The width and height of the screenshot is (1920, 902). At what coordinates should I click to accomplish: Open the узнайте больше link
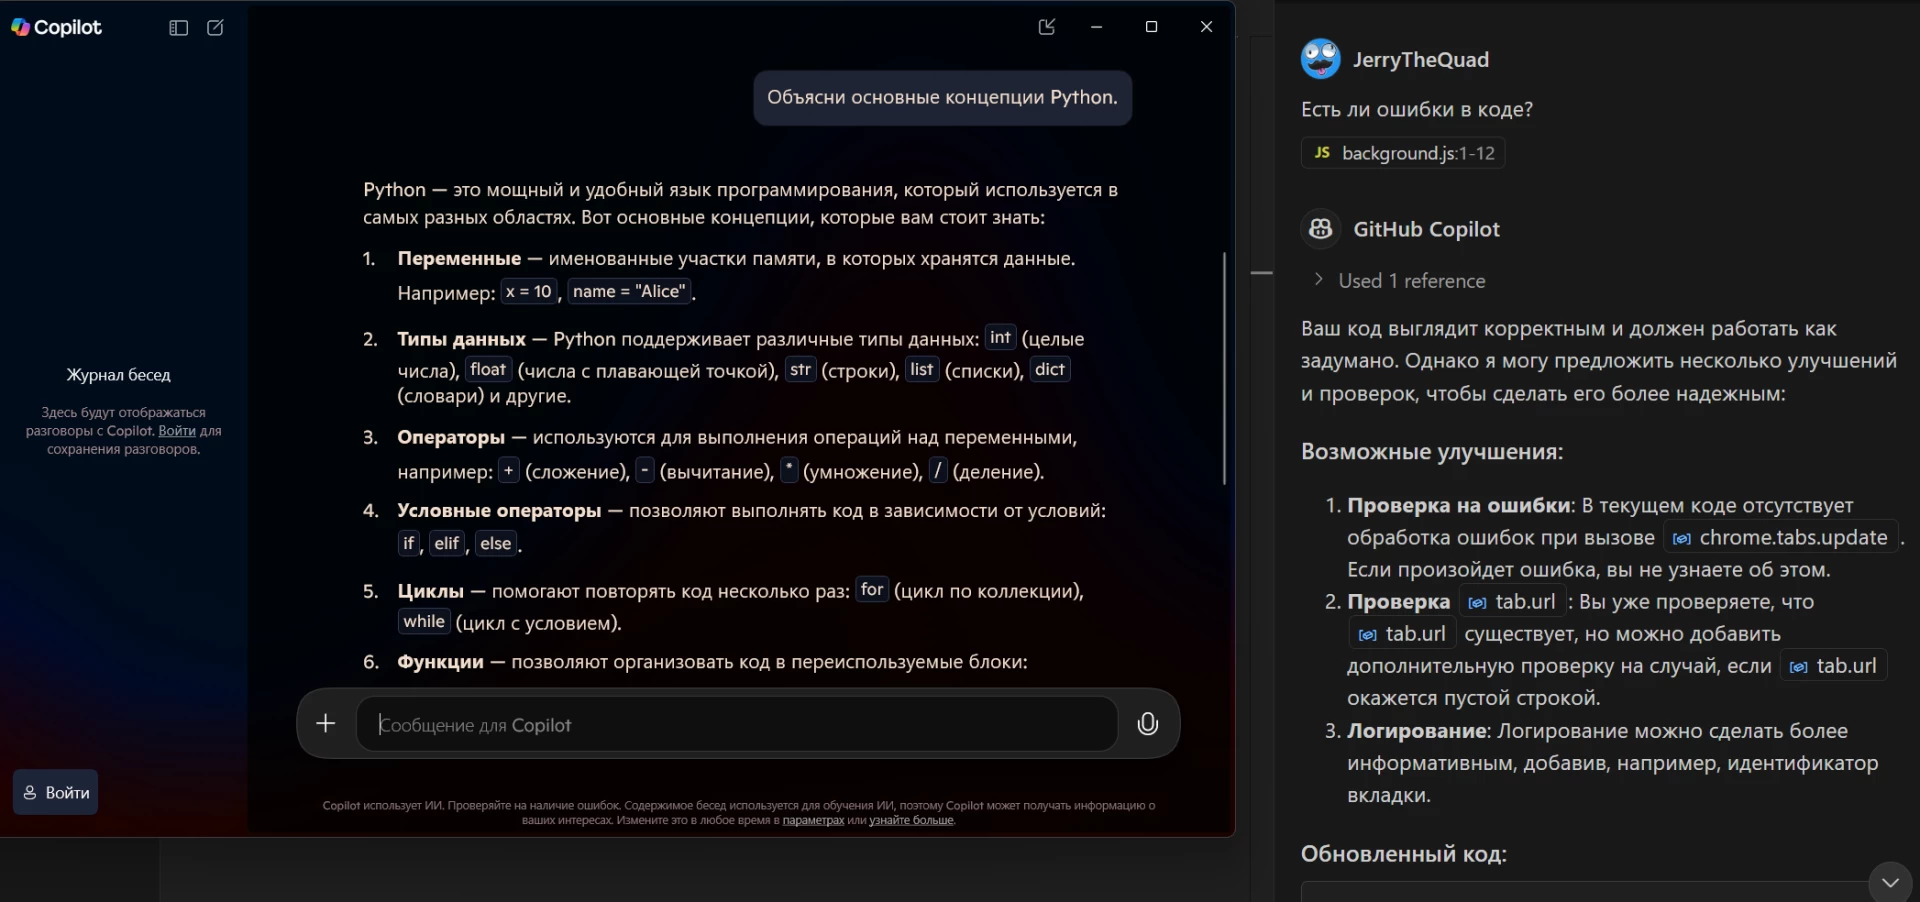911,820
